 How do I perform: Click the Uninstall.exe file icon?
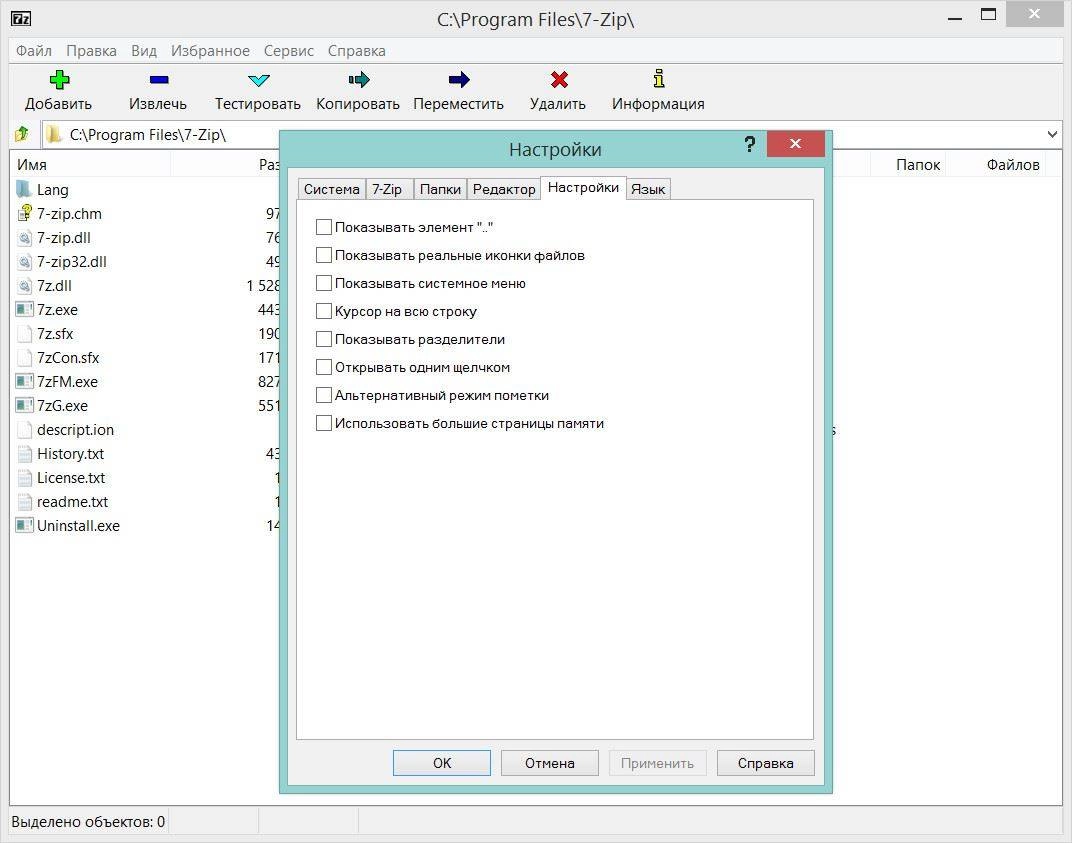tap(24, 525)
